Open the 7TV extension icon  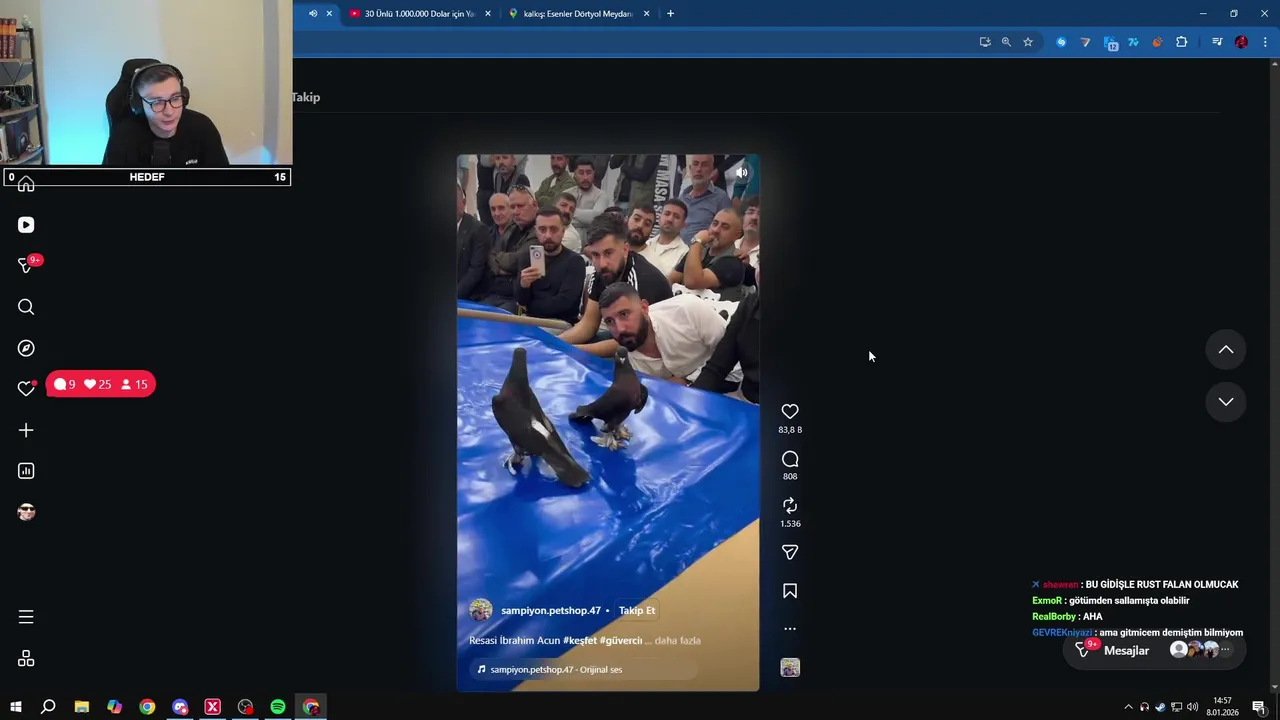(x=1133, y=42)
